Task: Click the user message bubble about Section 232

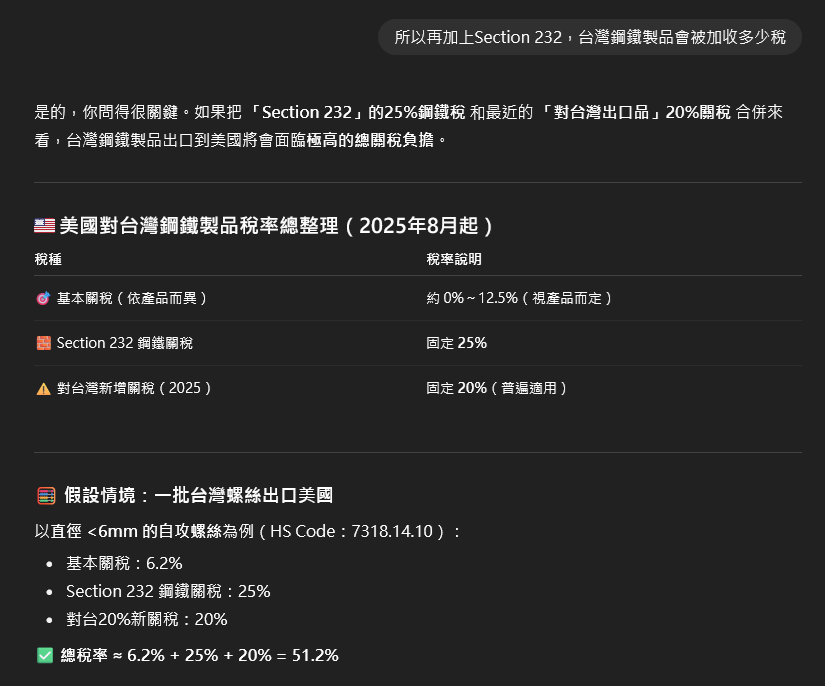Action: [x=590, y=37]
